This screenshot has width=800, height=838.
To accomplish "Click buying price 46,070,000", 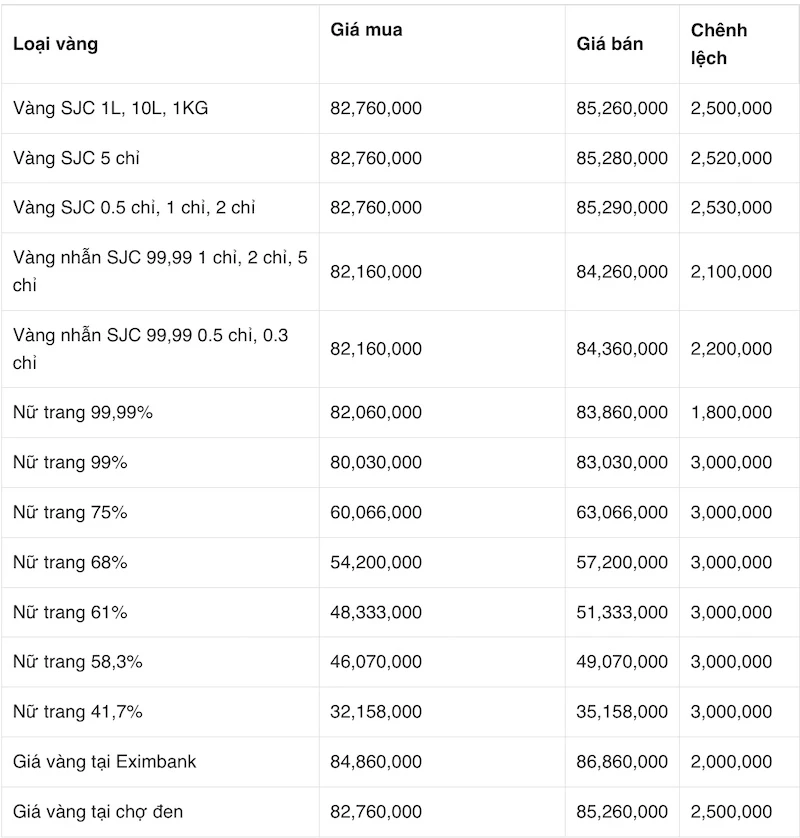I will [x=376, y=662].
